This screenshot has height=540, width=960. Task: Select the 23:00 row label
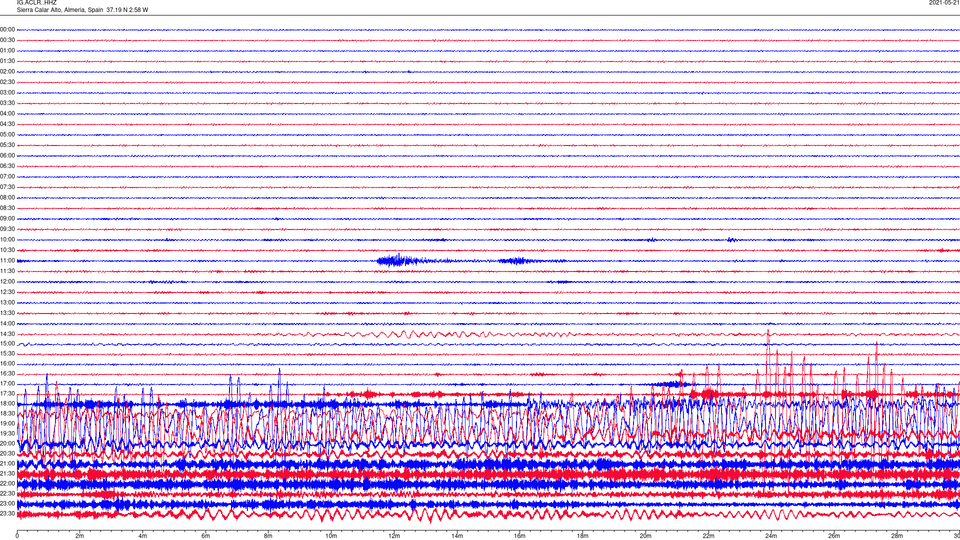pyautogui.click(x=7, y=503)
